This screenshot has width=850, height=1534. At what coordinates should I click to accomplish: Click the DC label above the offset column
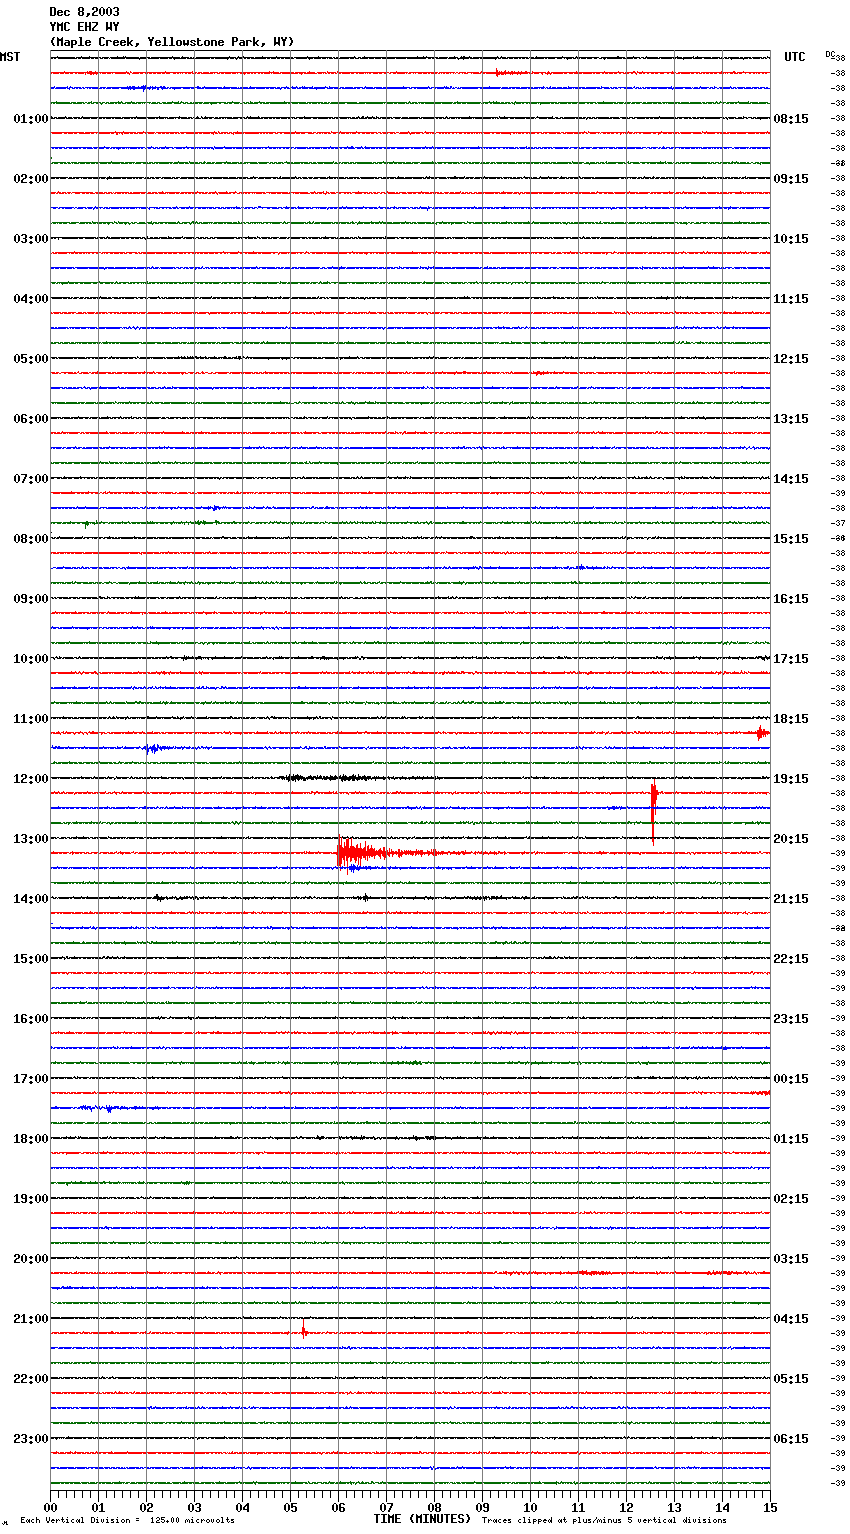[830, 54]
